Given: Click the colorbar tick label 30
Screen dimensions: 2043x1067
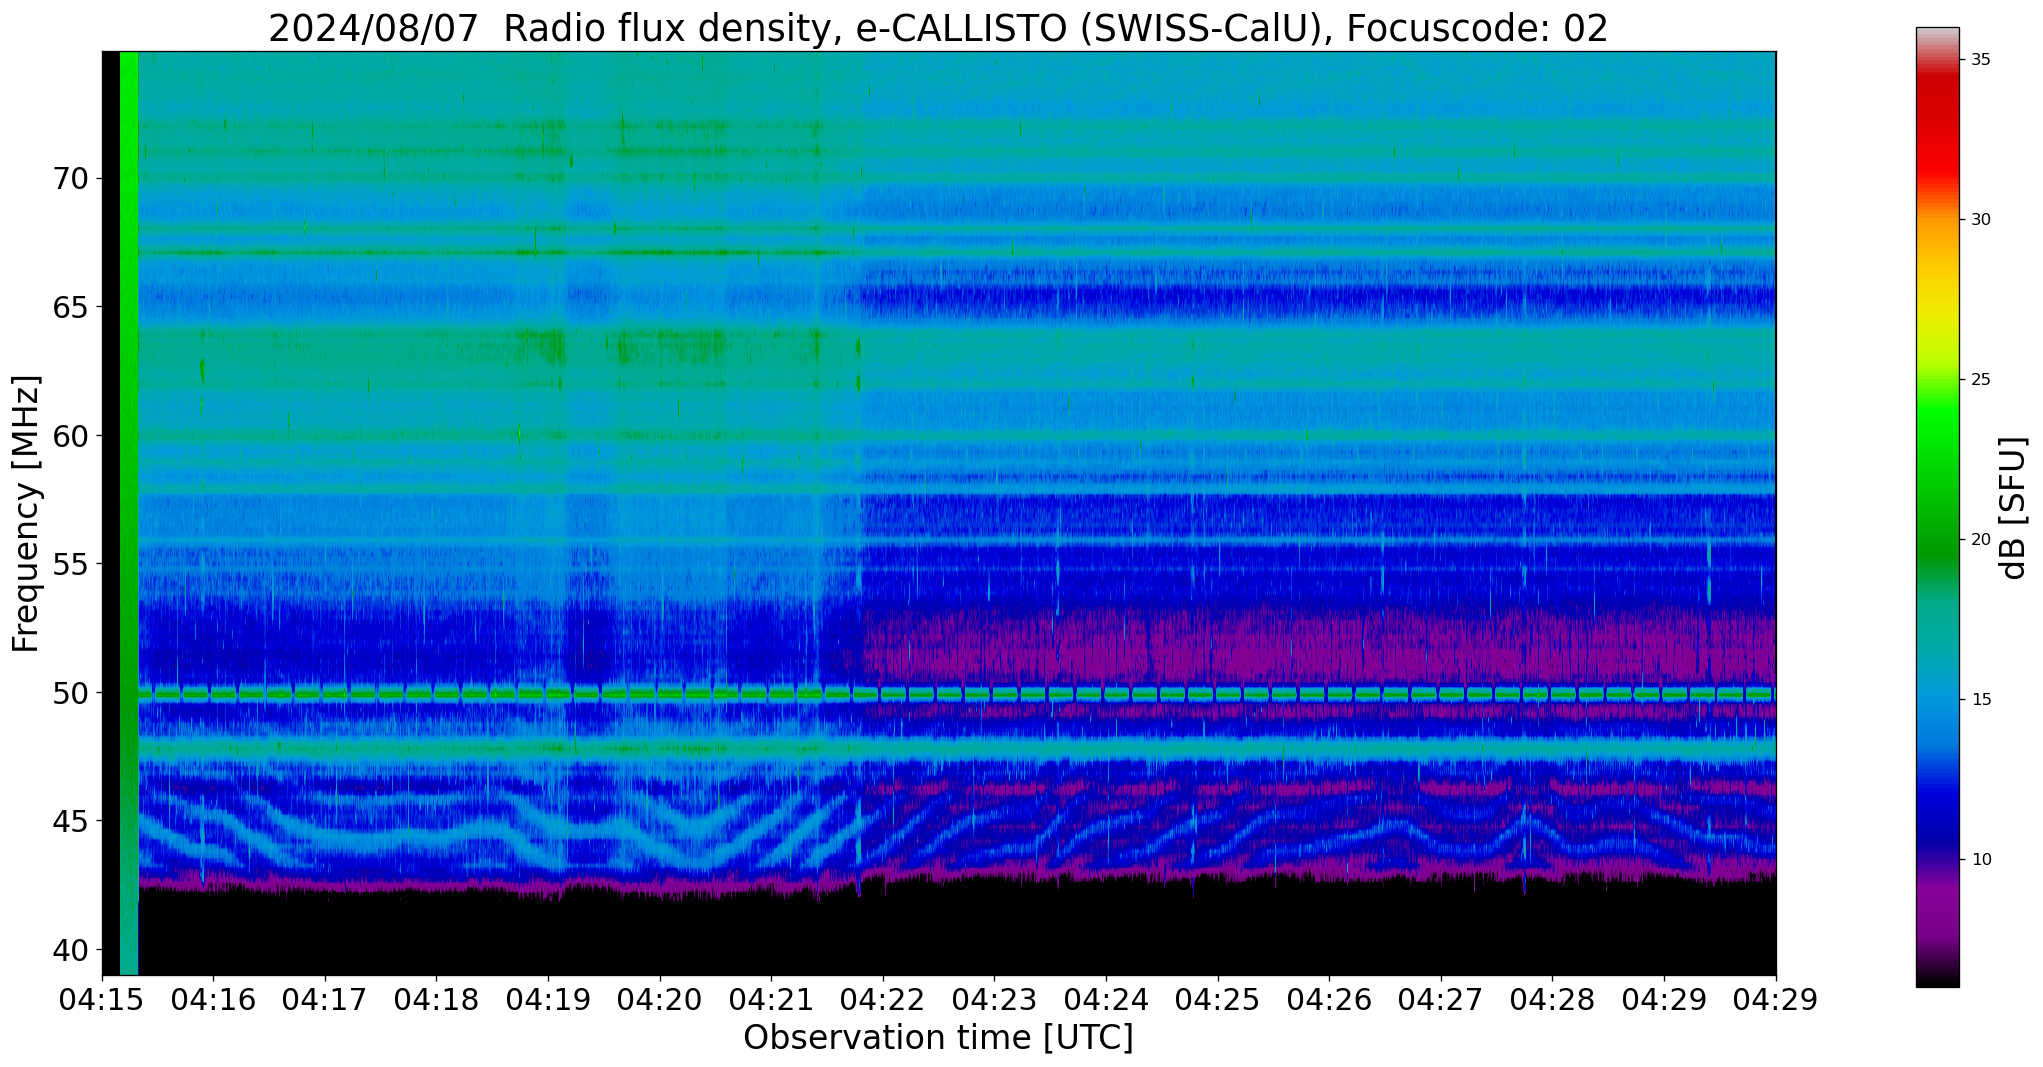Looking at the screenshot, I should (1979, 220).
